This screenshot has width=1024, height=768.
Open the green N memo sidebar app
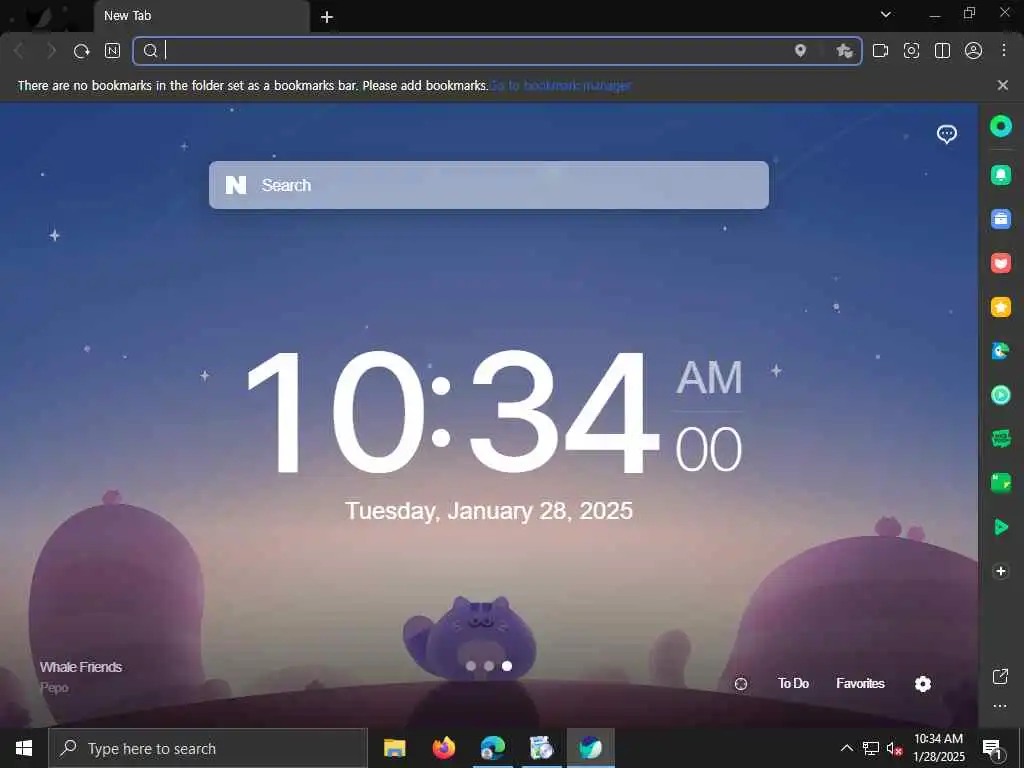(x=1000, y=483)
